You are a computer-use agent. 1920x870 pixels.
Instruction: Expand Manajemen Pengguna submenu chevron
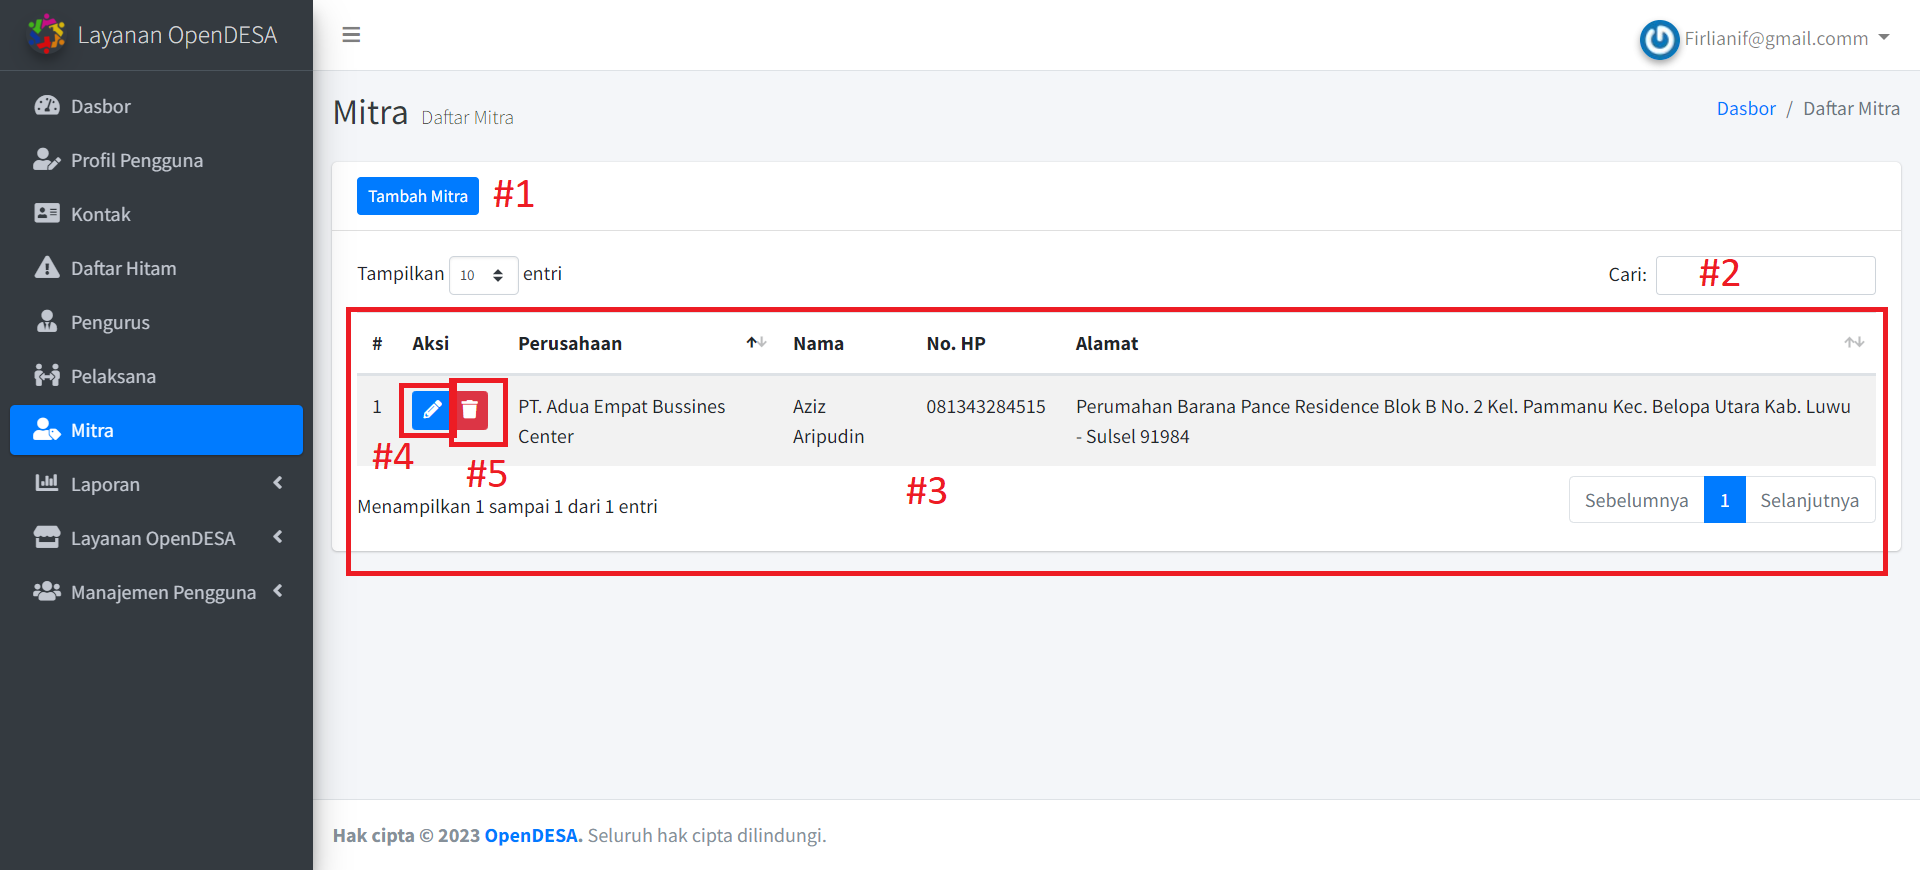click(278, 591)
